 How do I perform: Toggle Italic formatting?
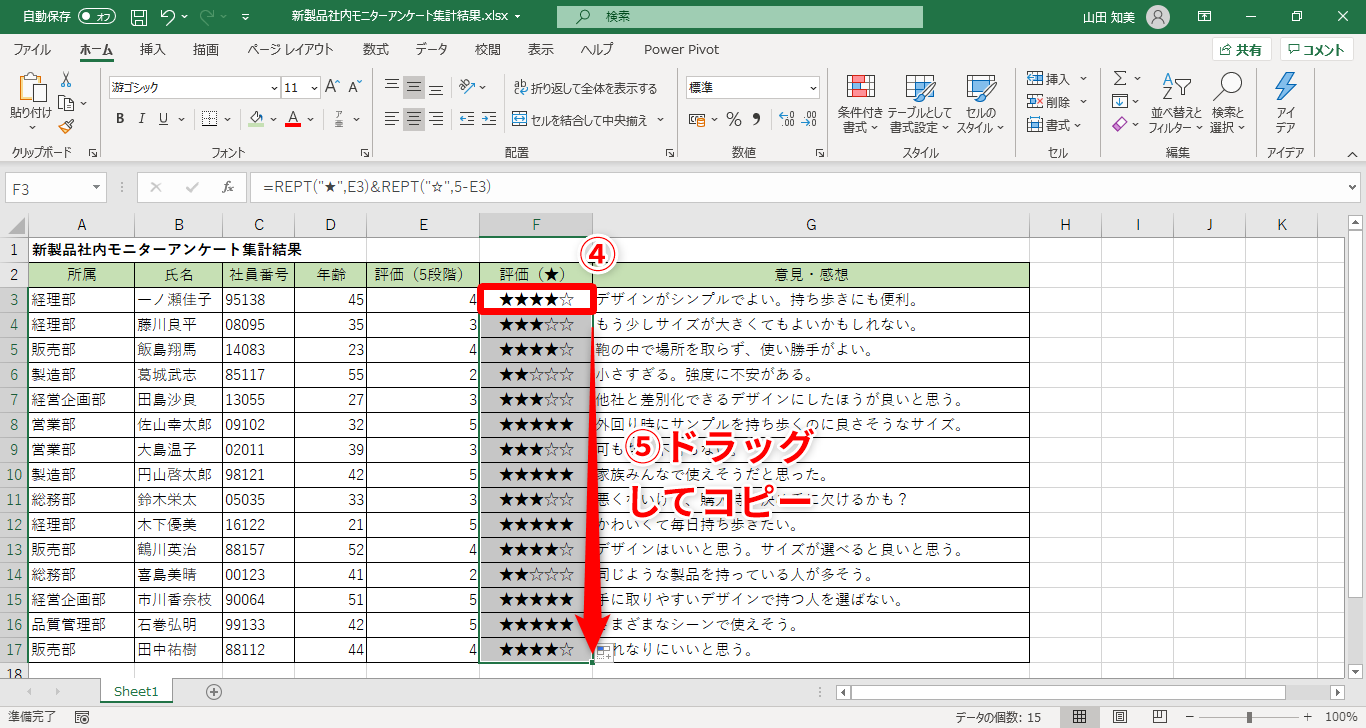click(x=143, y=119)
